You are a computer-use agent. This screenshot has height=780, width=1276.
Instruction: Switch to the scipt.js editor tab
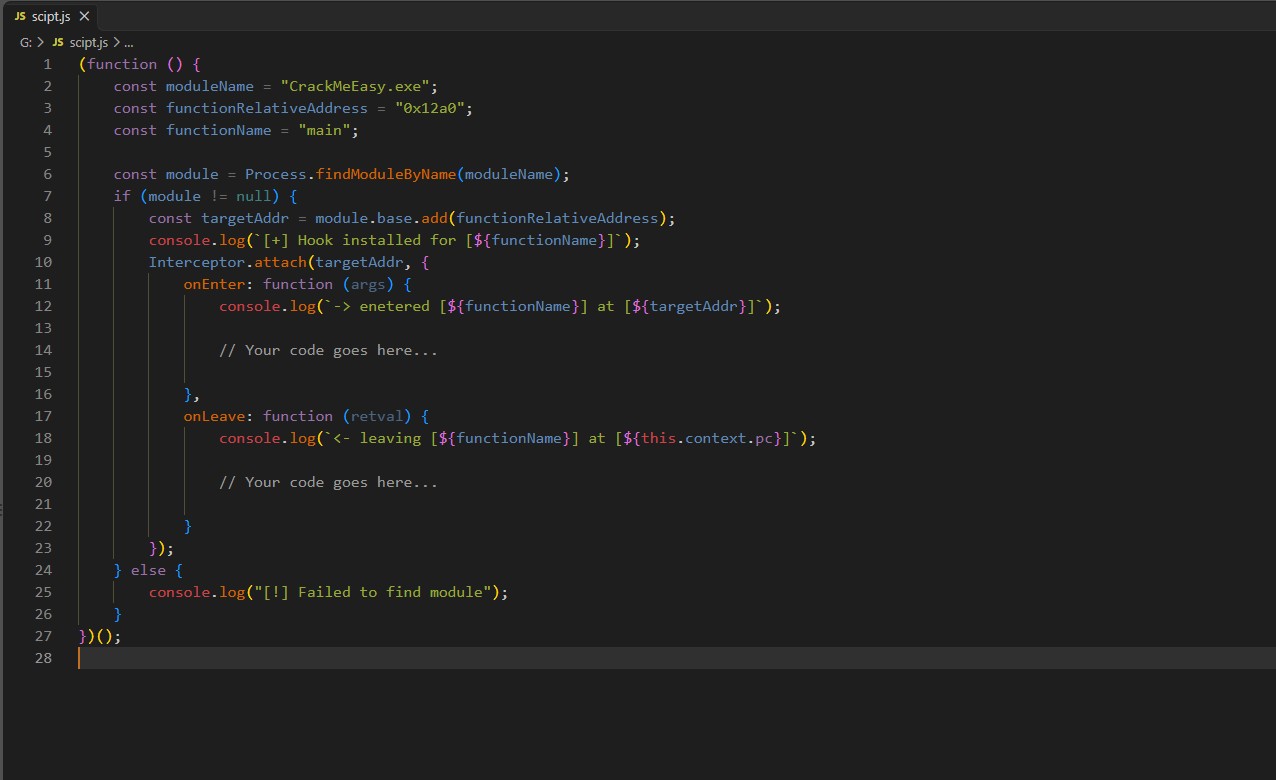(51, 16)
